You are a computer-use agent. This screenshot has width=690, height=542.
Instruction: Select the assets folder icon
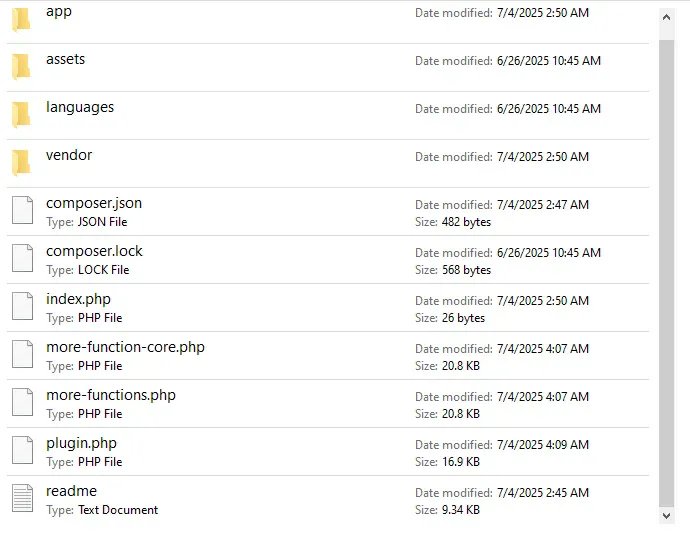click(21, 67)
